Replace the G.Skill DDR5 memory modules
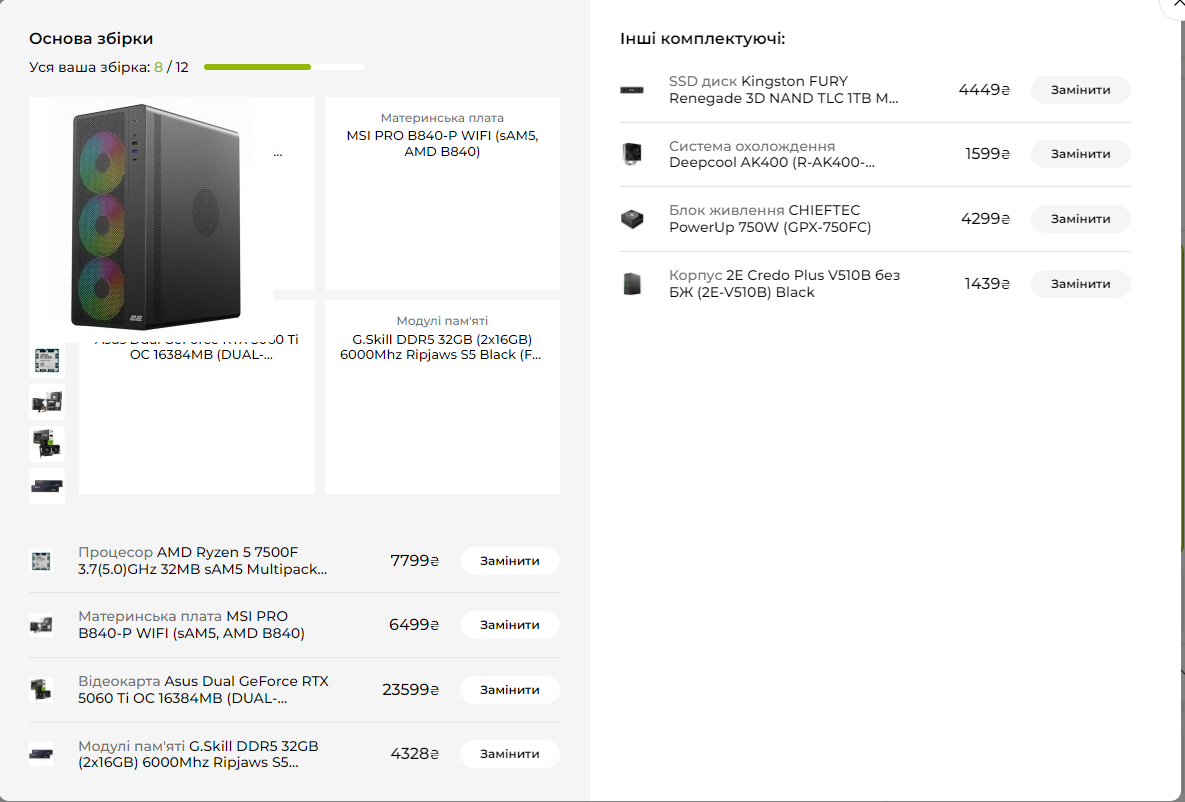The image size is (1185, 802). pyautogui.click(x=510, y=754)
